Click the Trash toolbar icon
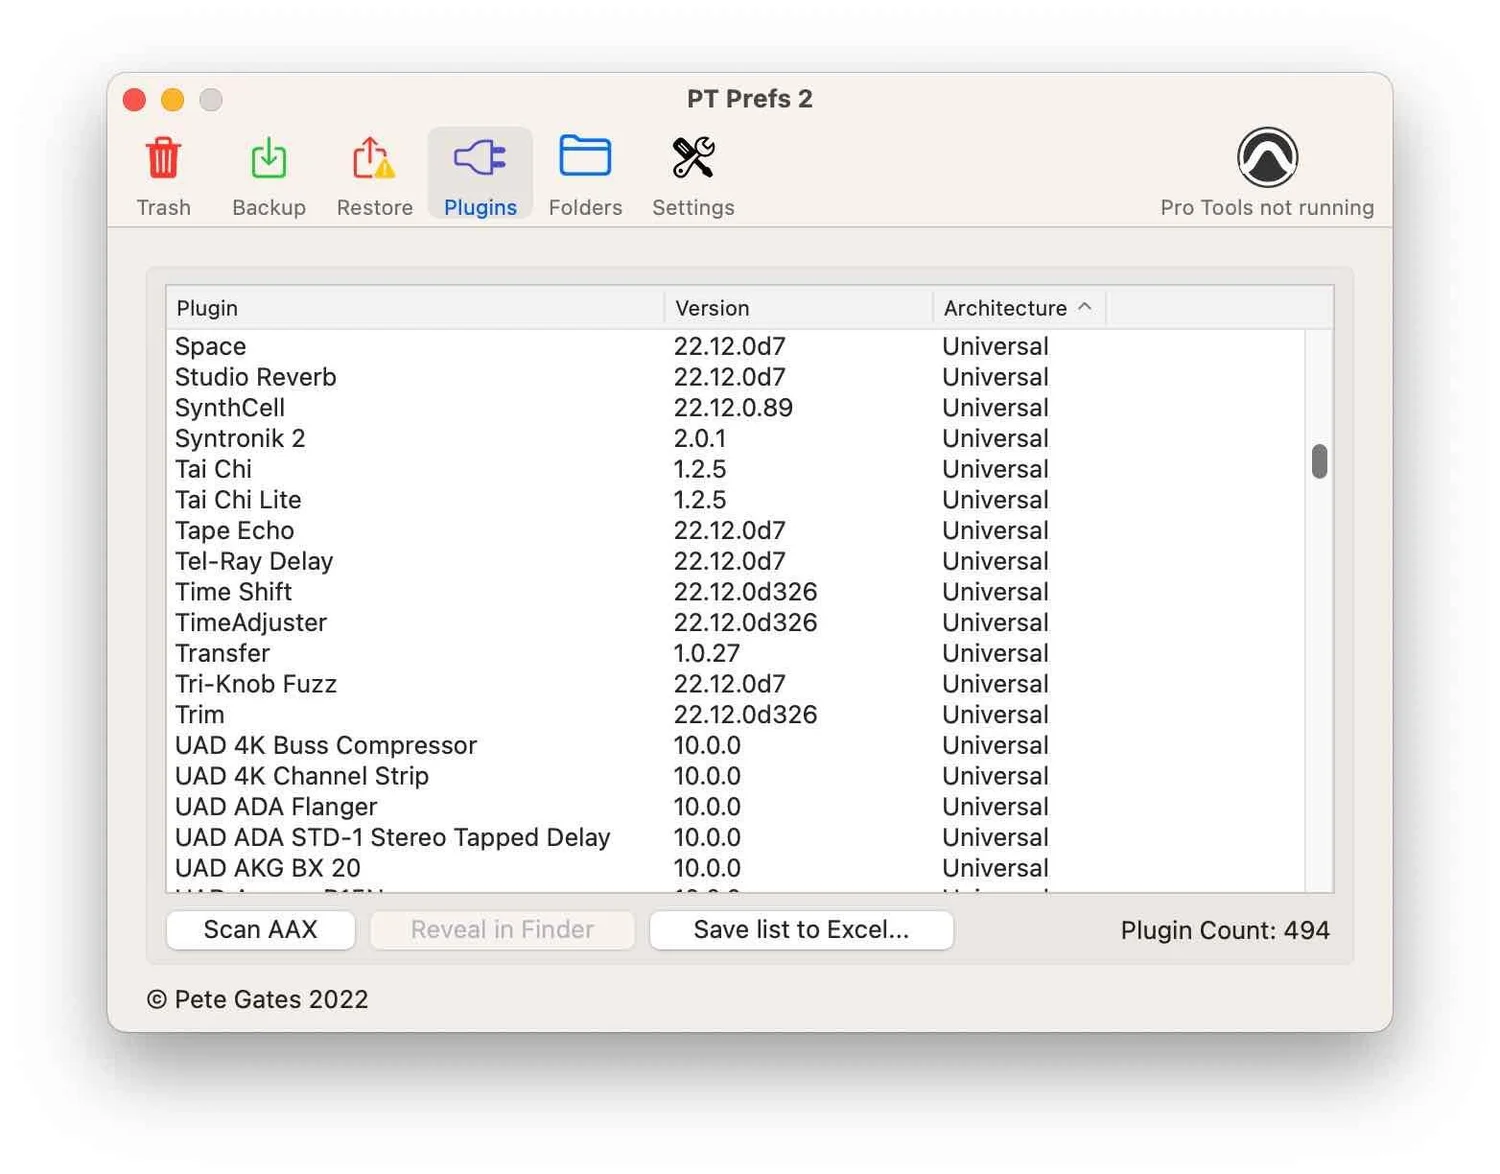The image size is (1500, 1174). (163, 172)
